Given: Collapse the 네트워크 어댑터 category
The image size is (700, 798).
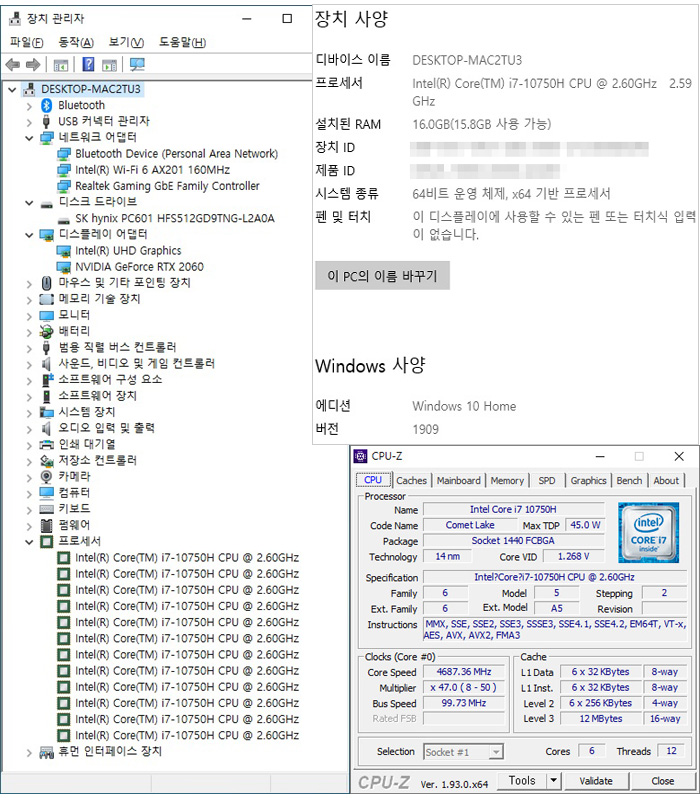Looking at the screenshot, I should (29, 138).
